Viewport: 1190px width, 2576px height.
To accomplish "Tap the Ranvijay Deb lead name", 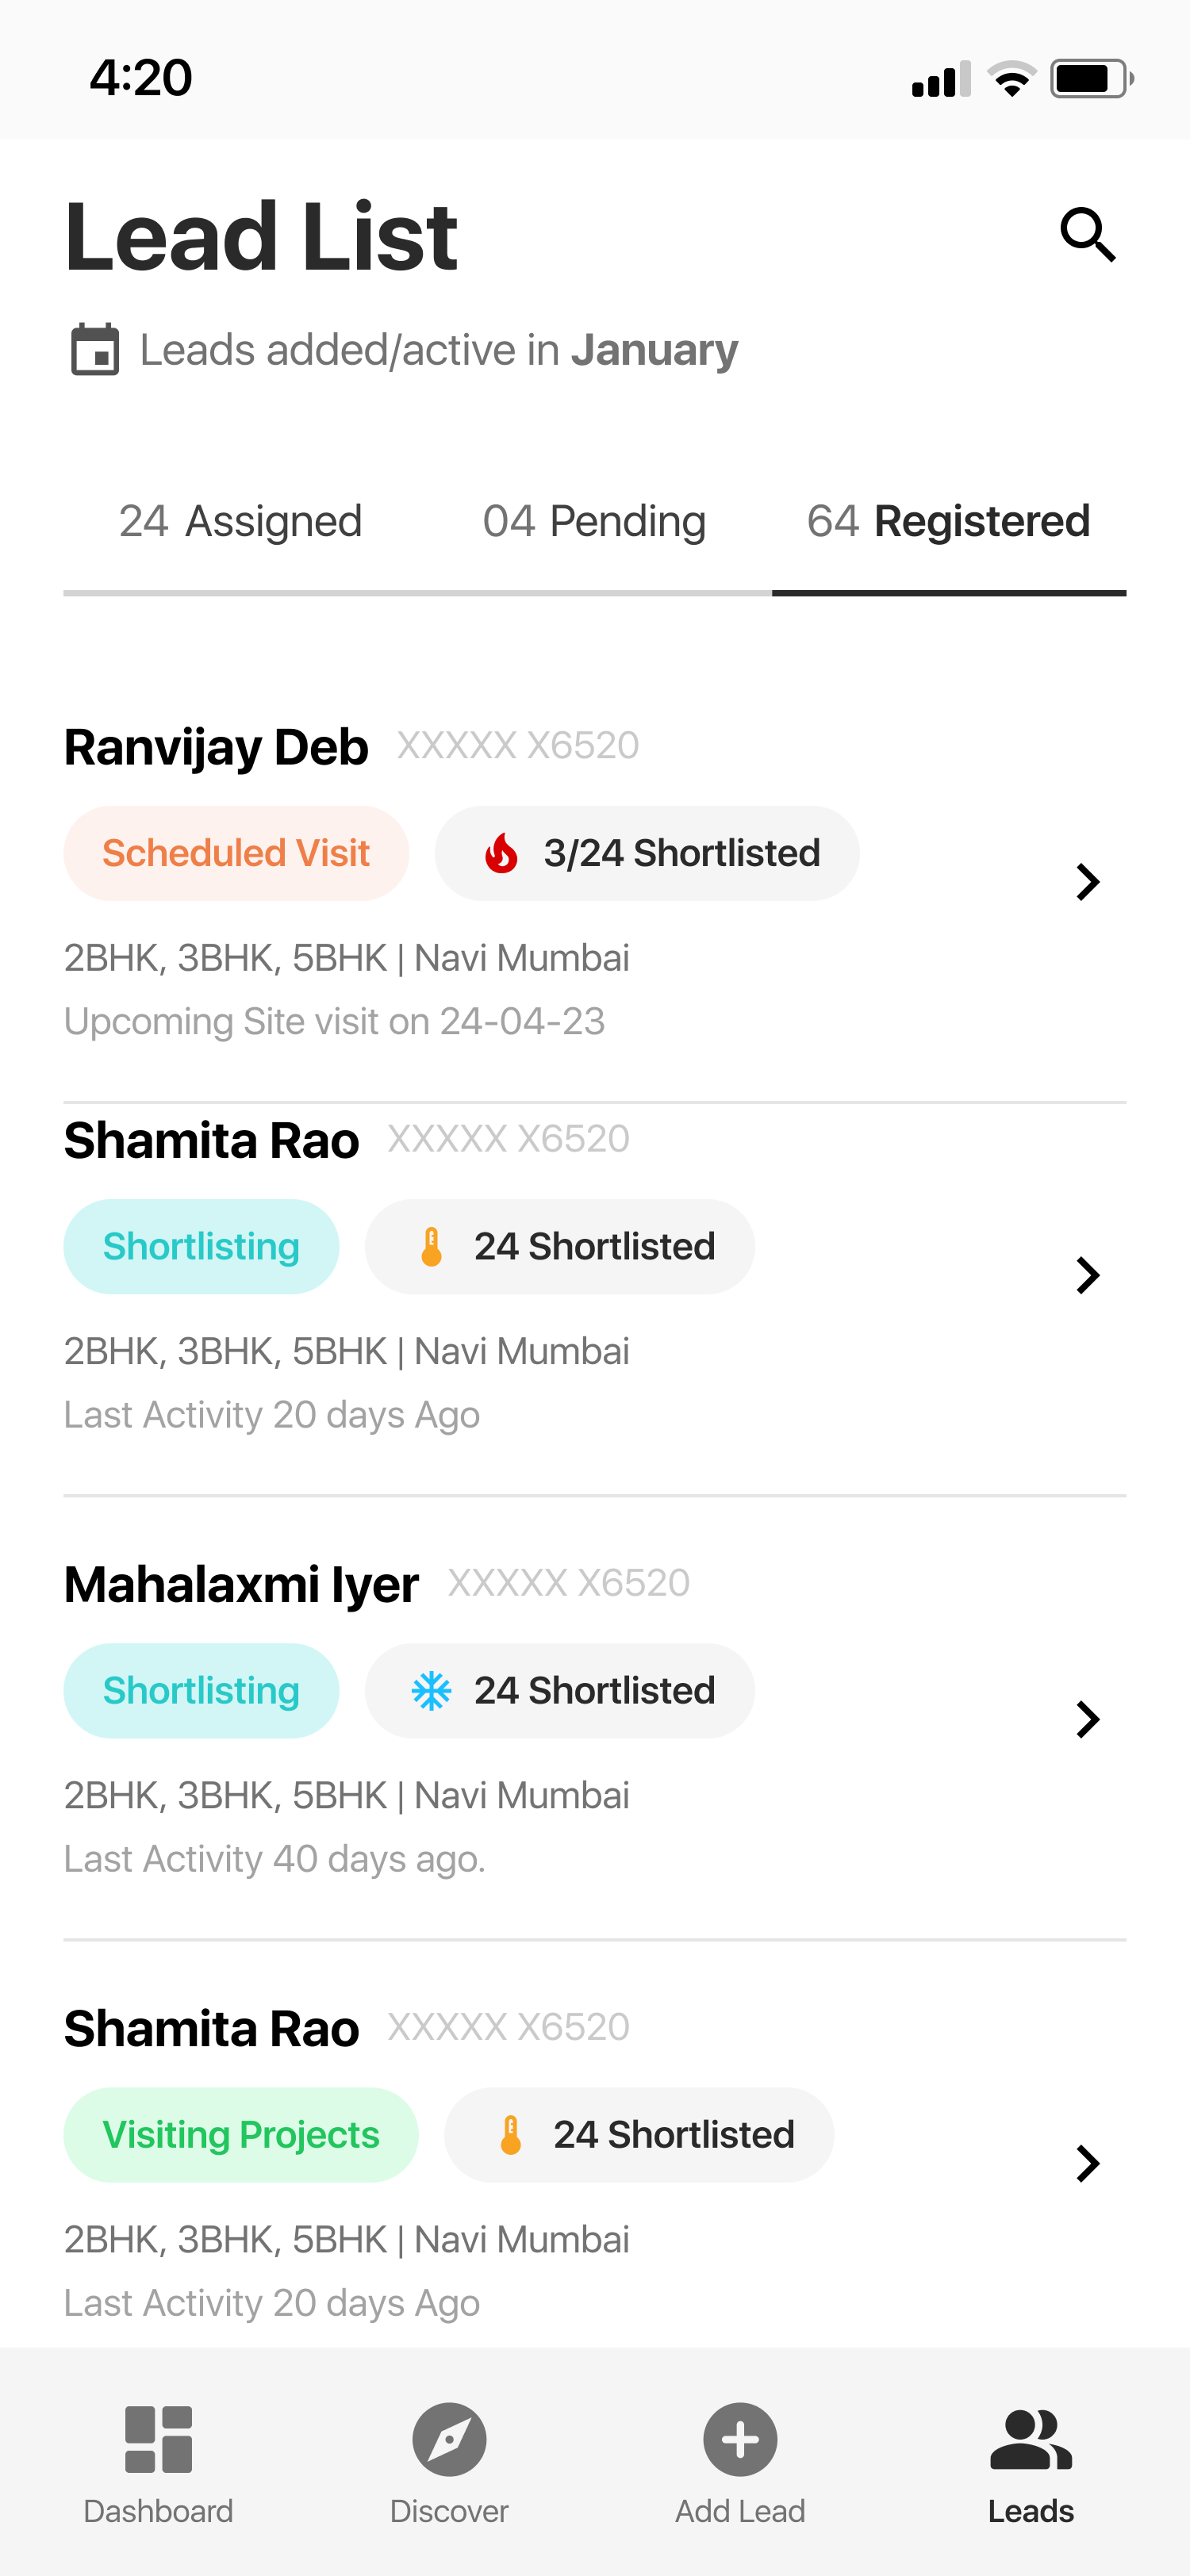I will click(x=216, y=748).
